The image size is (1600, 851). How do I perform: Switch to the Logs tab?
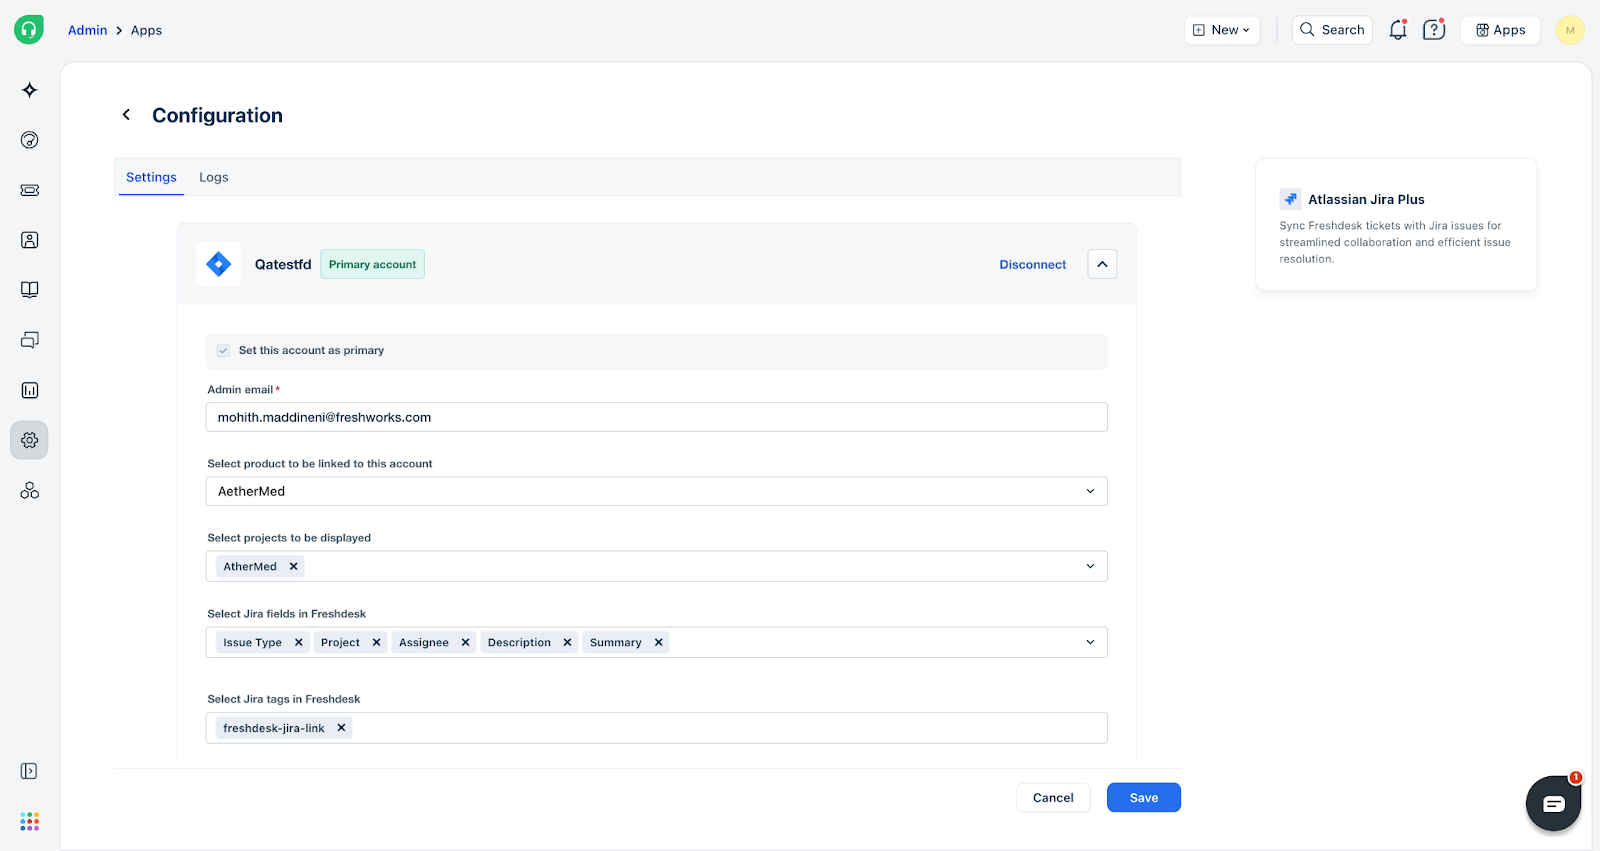click(214, 177)
